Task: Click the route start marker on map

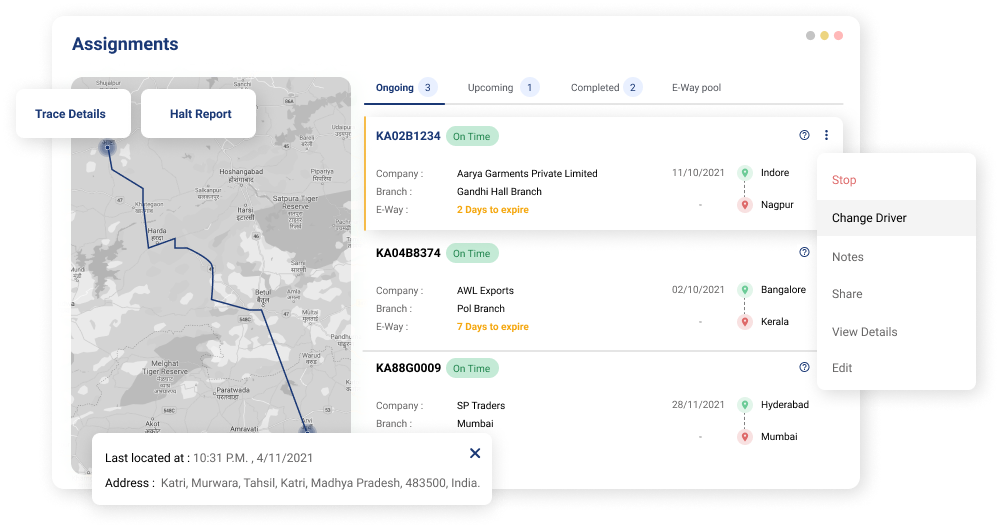Action: (x=109, y=148)
